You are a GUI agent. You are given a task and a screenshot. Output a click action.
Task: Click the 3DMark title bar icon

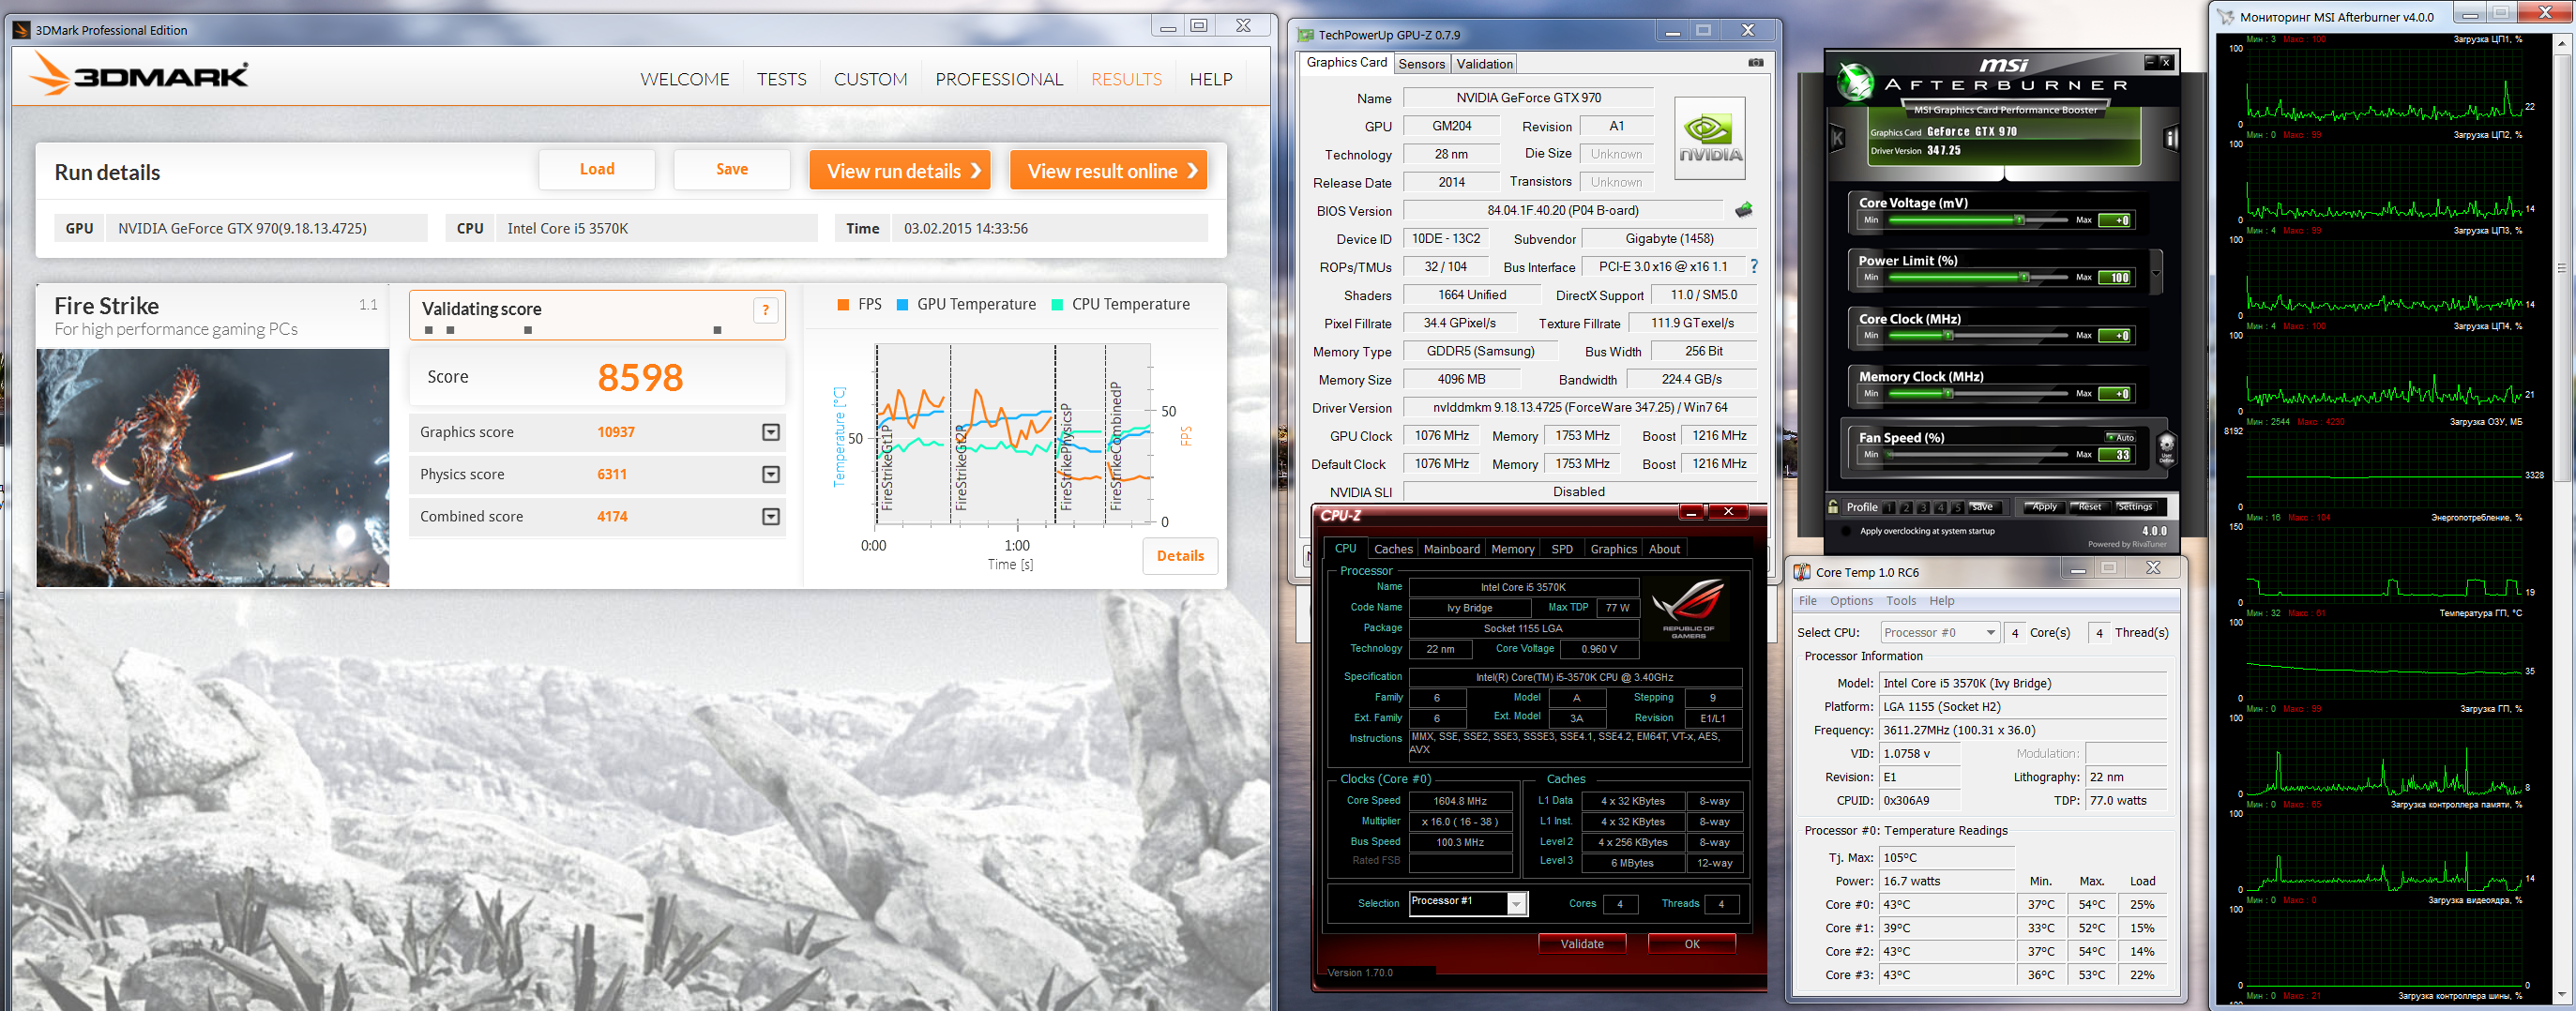(22, 30)
